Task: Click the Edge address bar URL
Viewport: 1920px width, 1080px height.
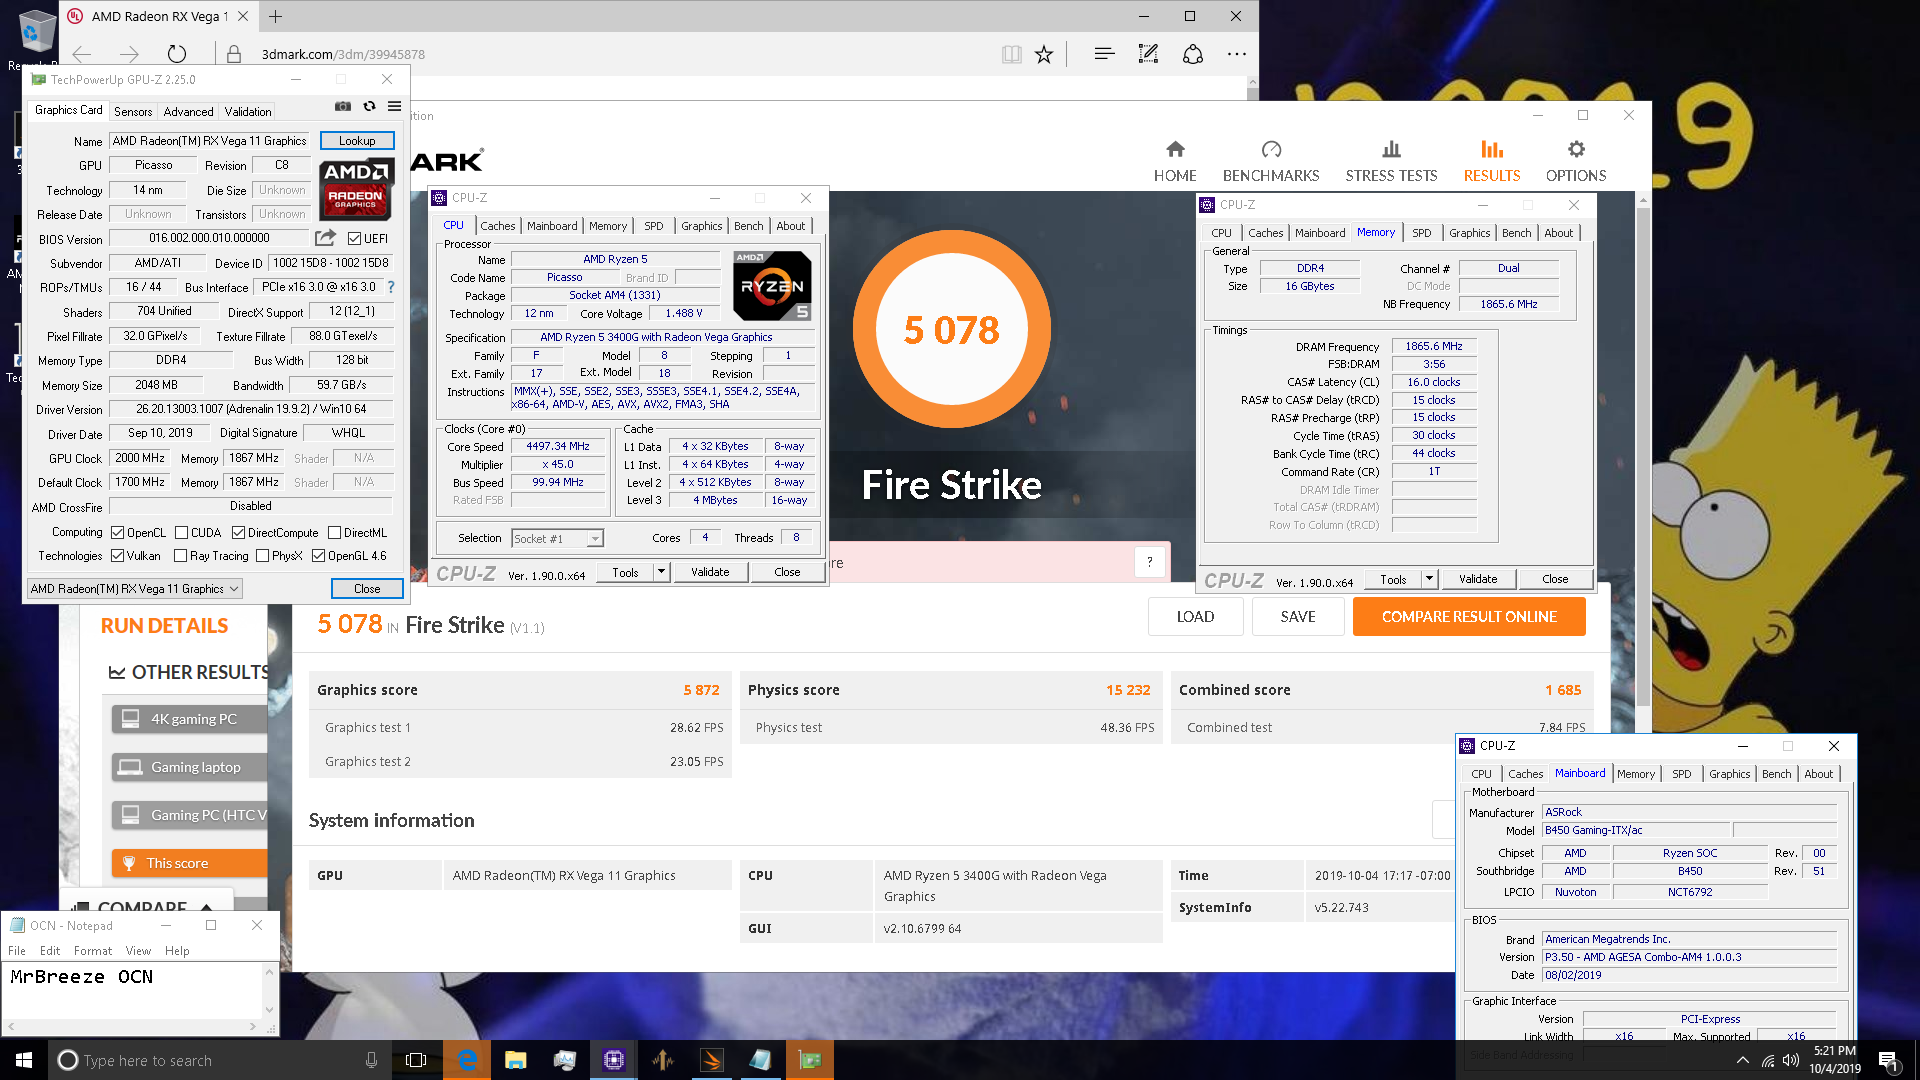Action: pyautogui.click(x=343, y=54)
